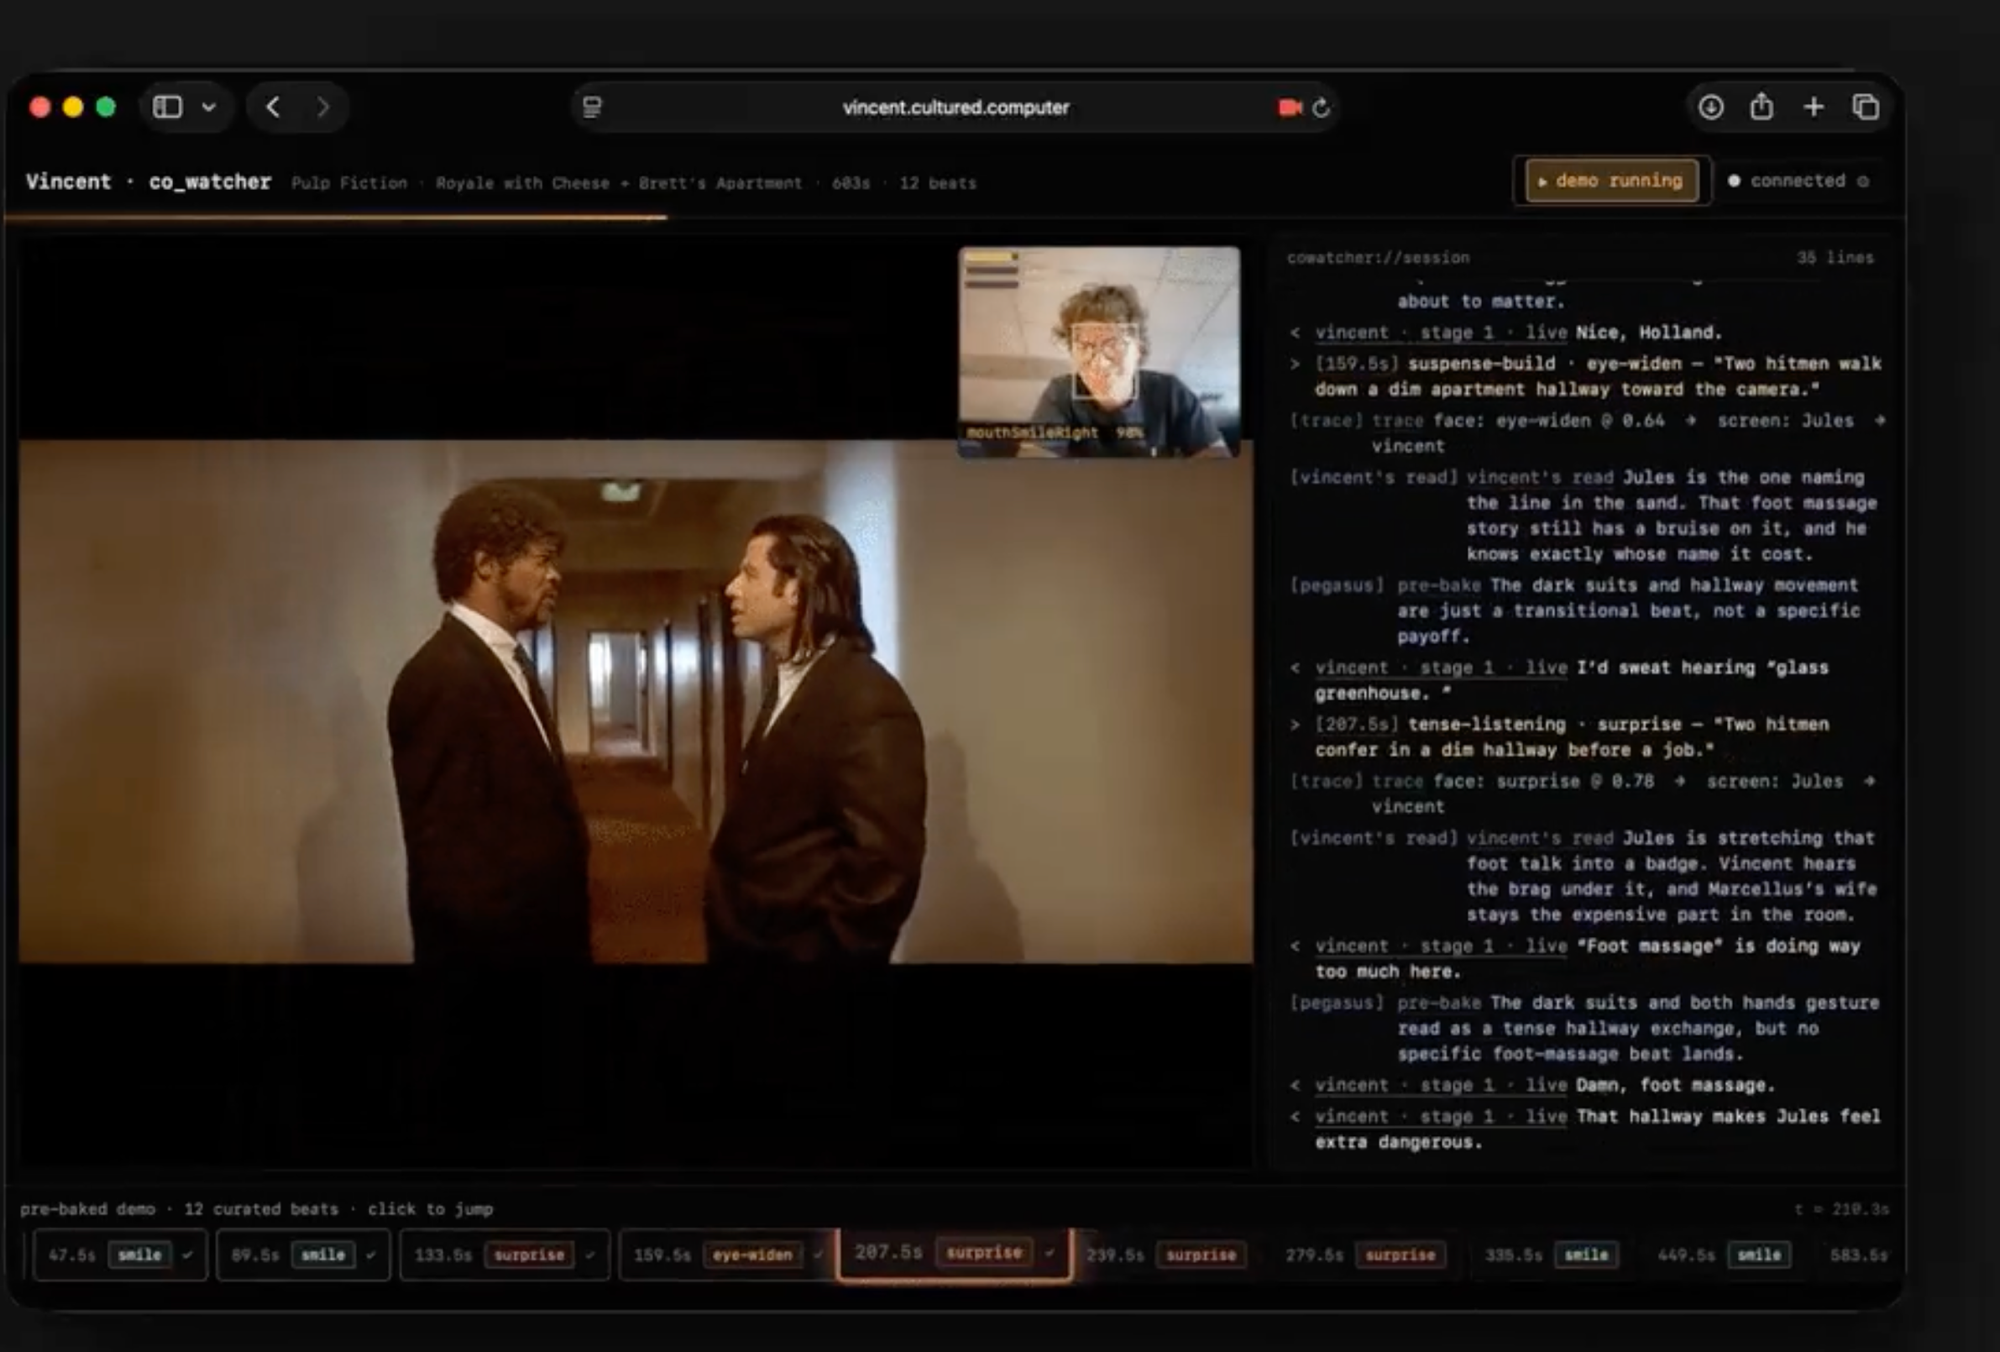Click the "12 beats" header text
This screenshot has width=2000, height=1352.
point(937,183)
